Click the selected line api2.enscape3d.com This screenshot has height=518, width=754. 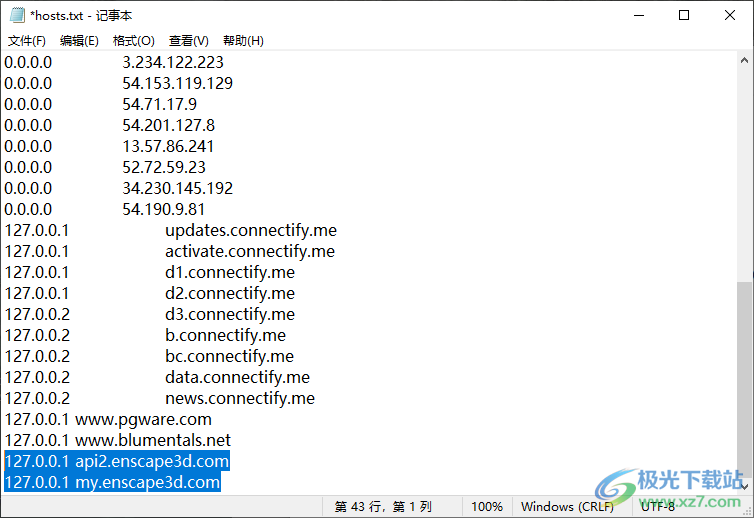point(117,462)
